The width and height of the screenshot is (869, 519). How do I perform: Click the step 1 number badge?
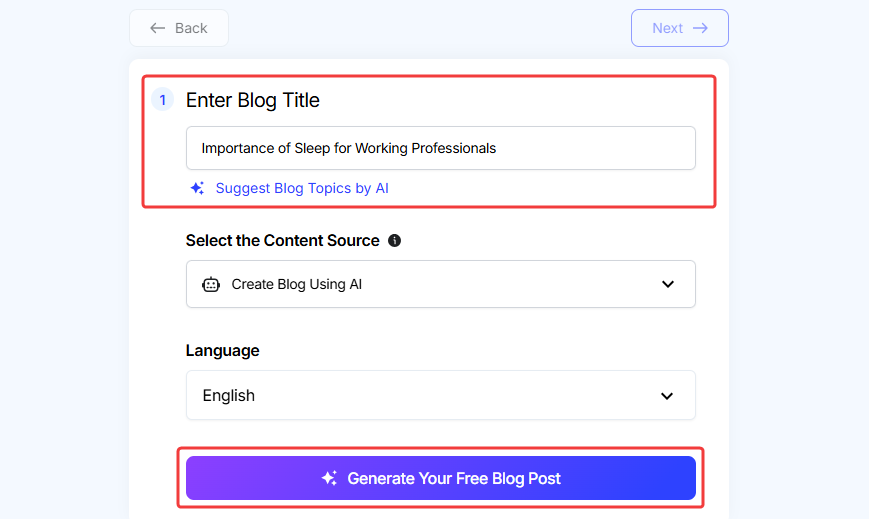coord(163,100)
